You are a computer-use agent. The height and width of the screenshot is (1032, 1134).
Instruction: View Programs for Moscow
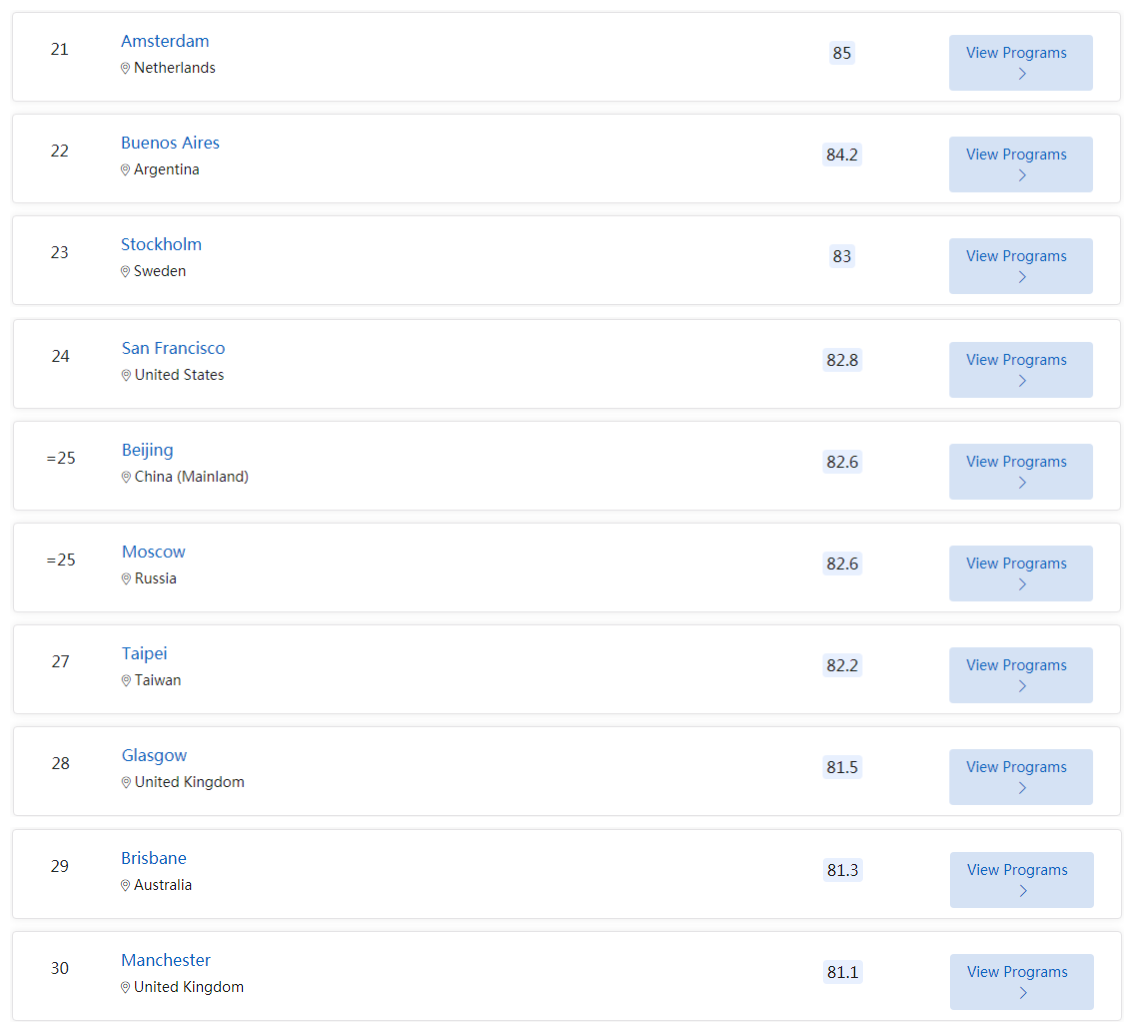click(1020, 573)
